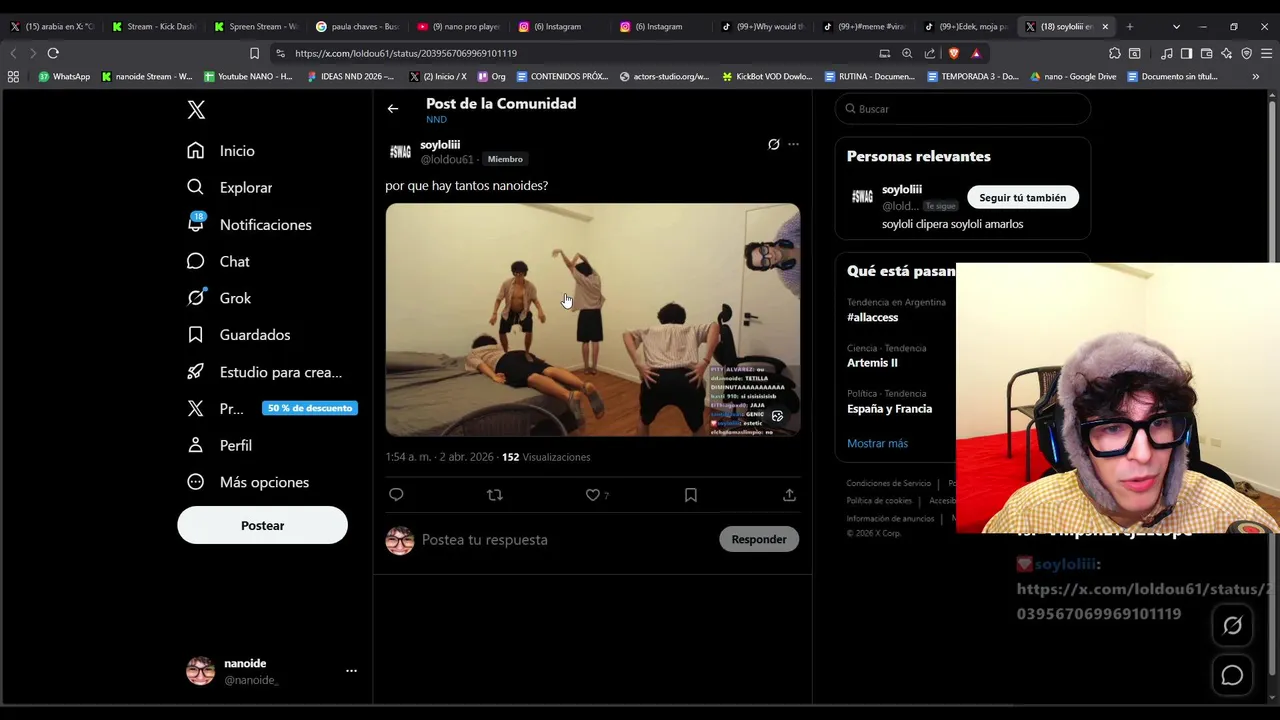Open Premium with 50 % de descuento badge

pos(271,408)
